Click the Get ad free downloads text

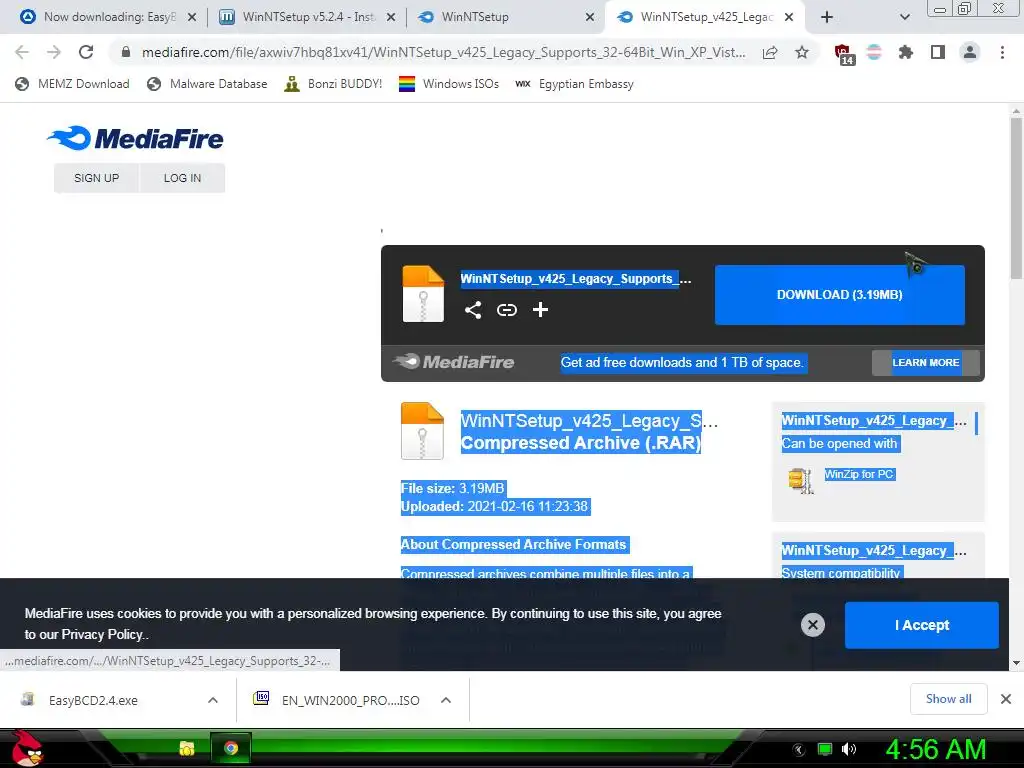click(x=682, y=362)
